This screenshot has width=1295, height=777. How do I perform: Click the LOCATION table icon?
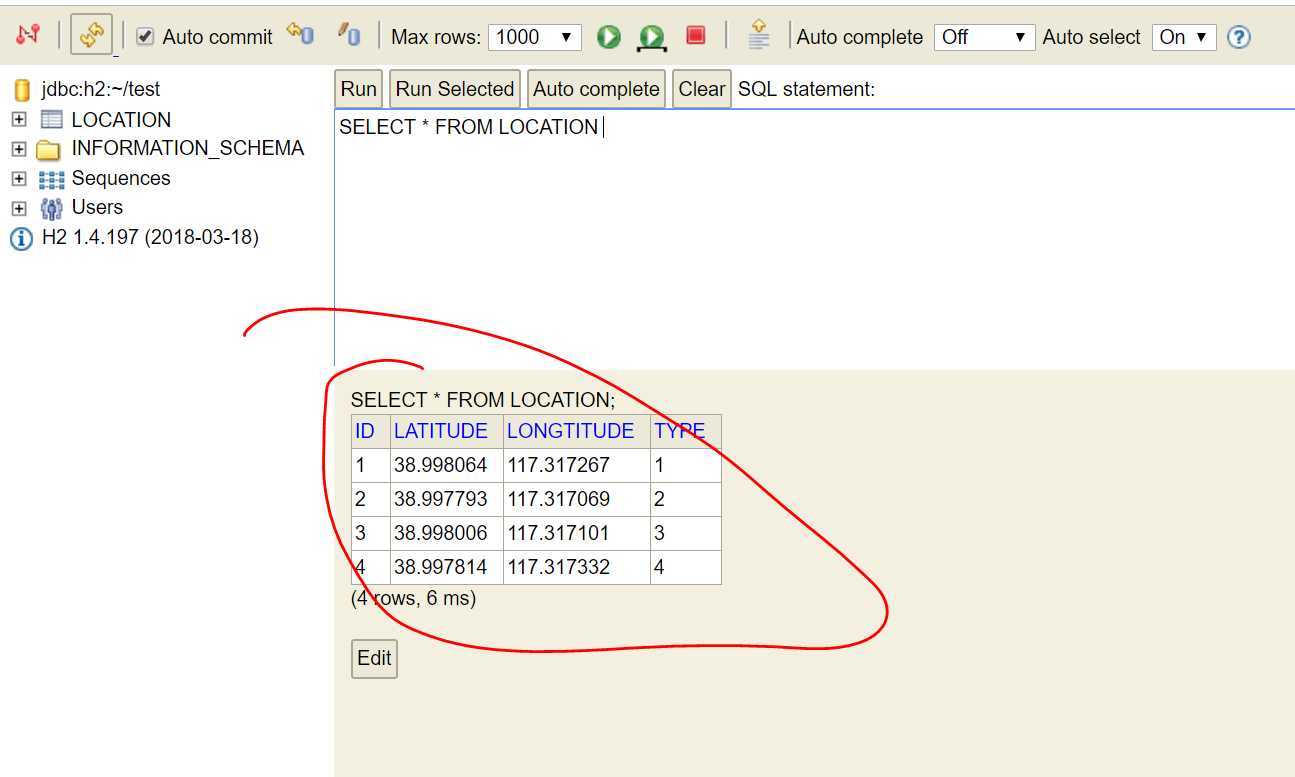51,120
